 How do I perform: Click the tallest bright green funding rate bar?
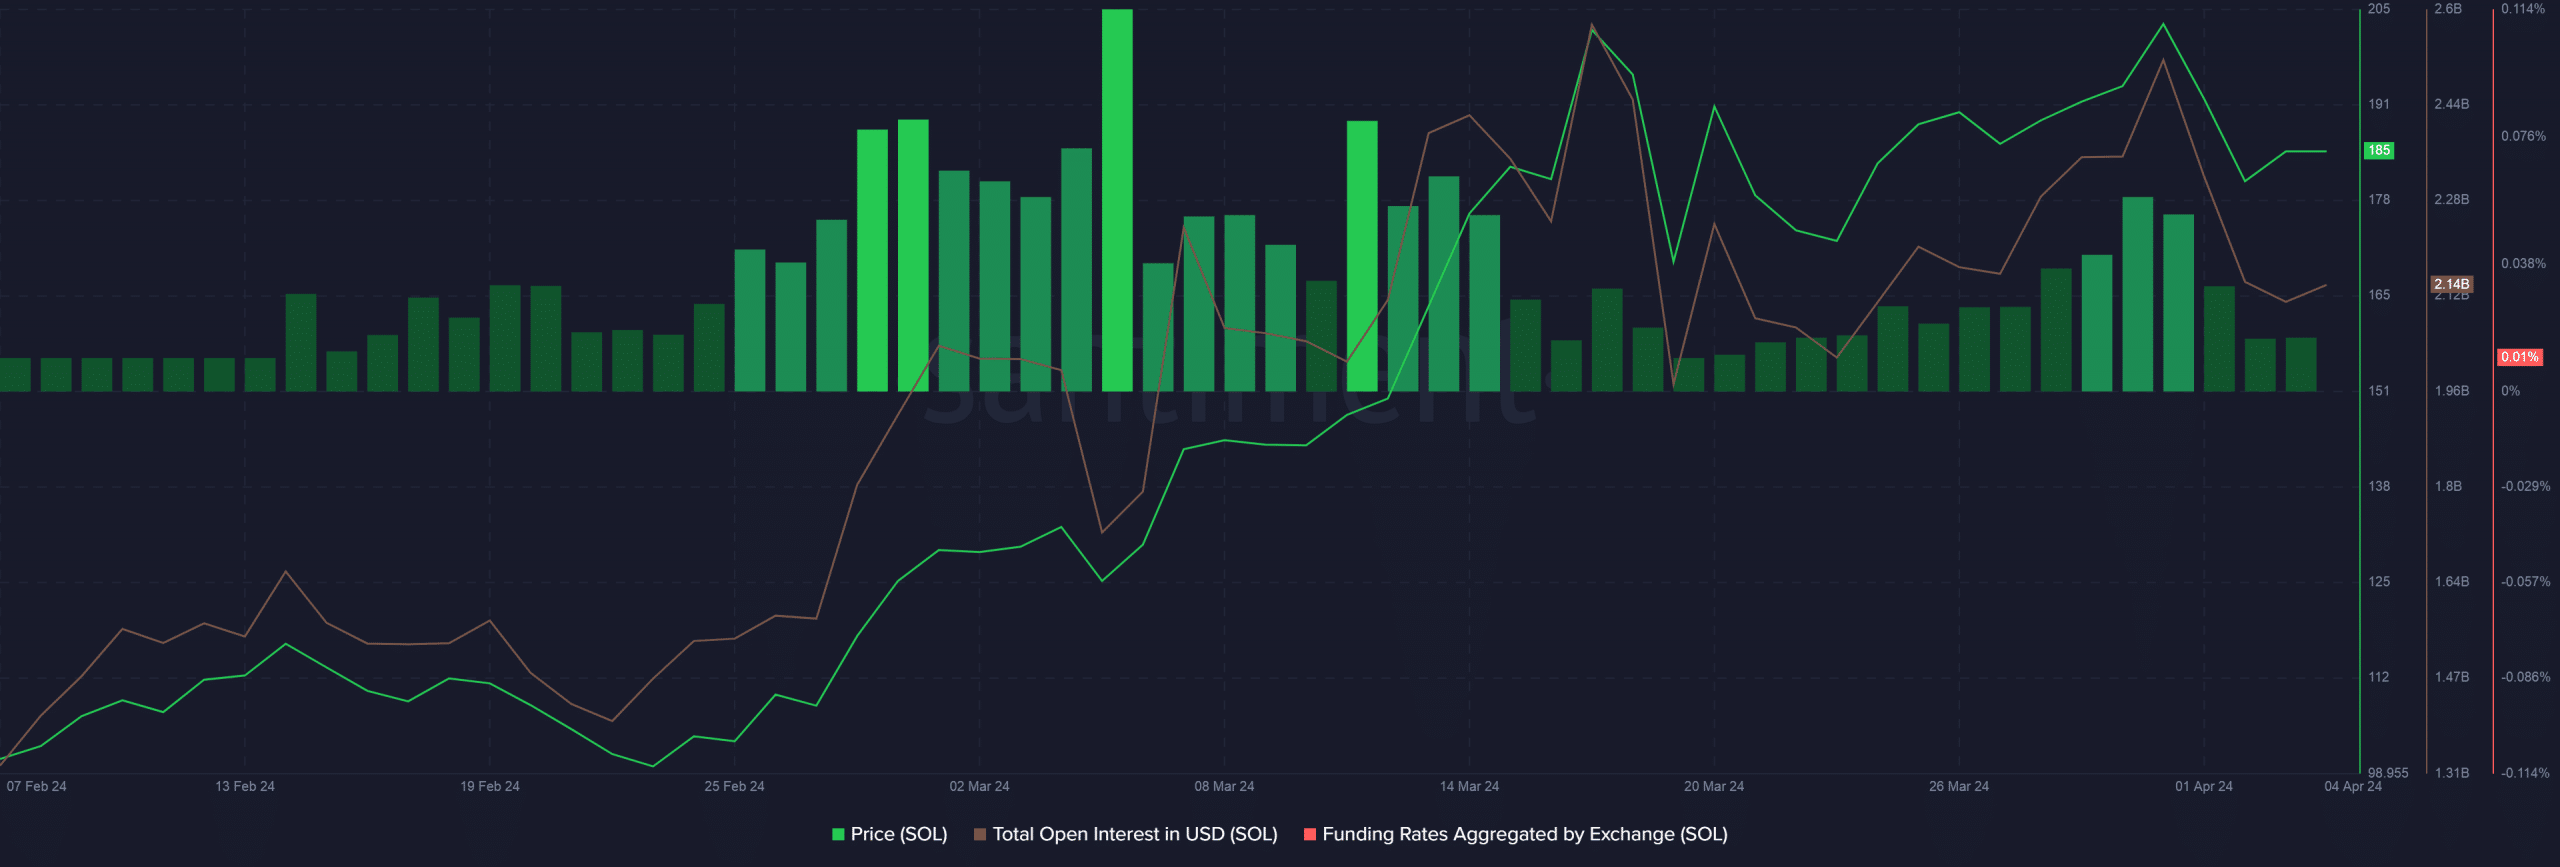pyautogui.click(x=1117, y=200)
